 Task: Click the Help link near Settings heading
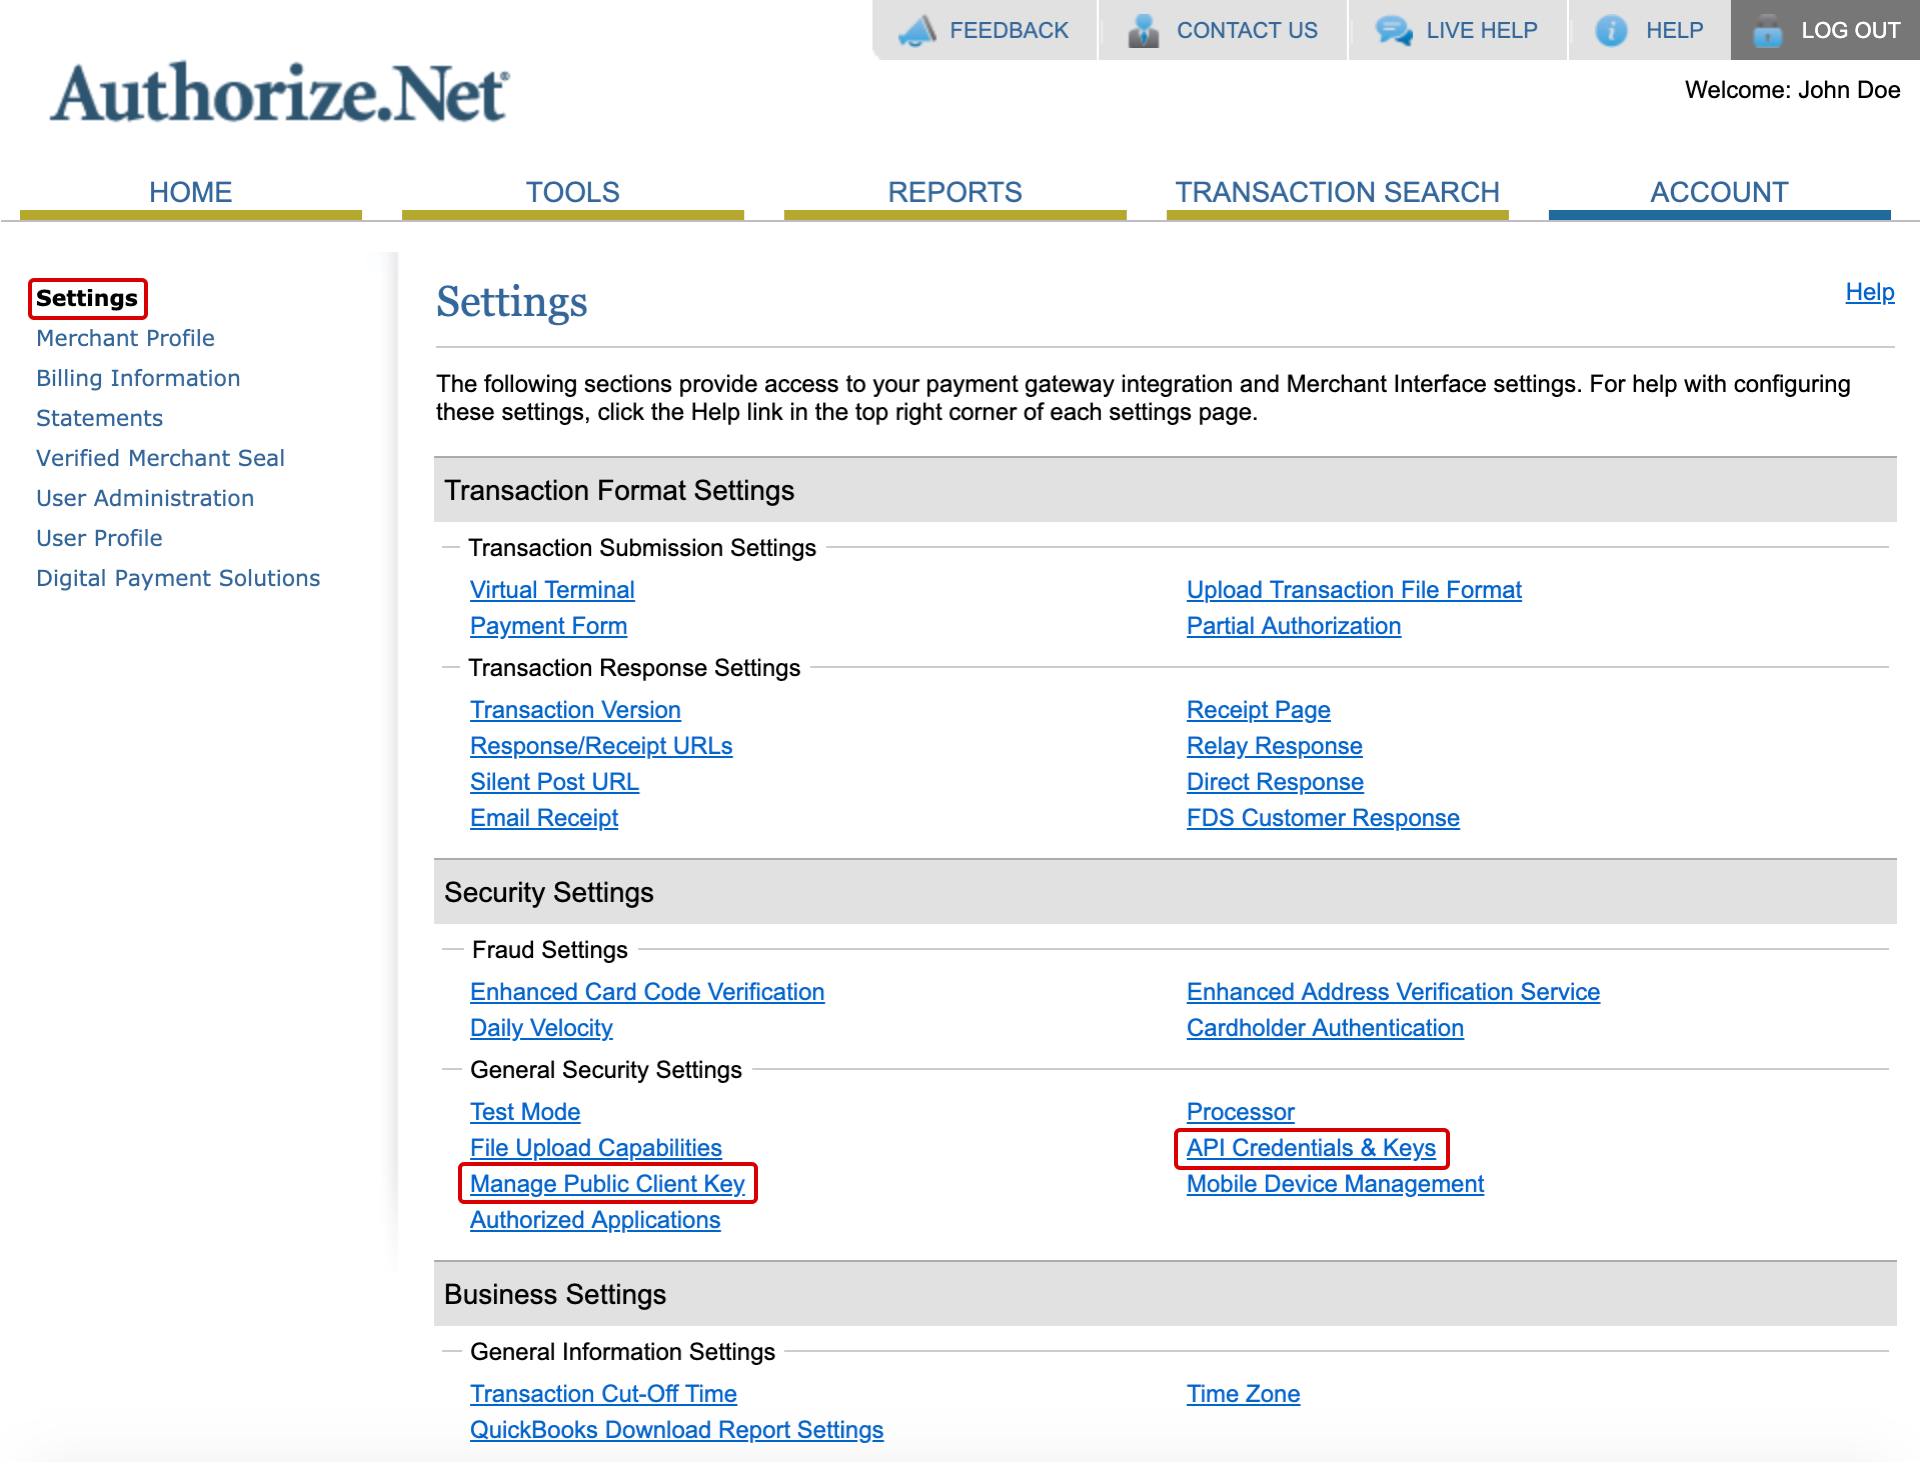tap(1869, 292)
